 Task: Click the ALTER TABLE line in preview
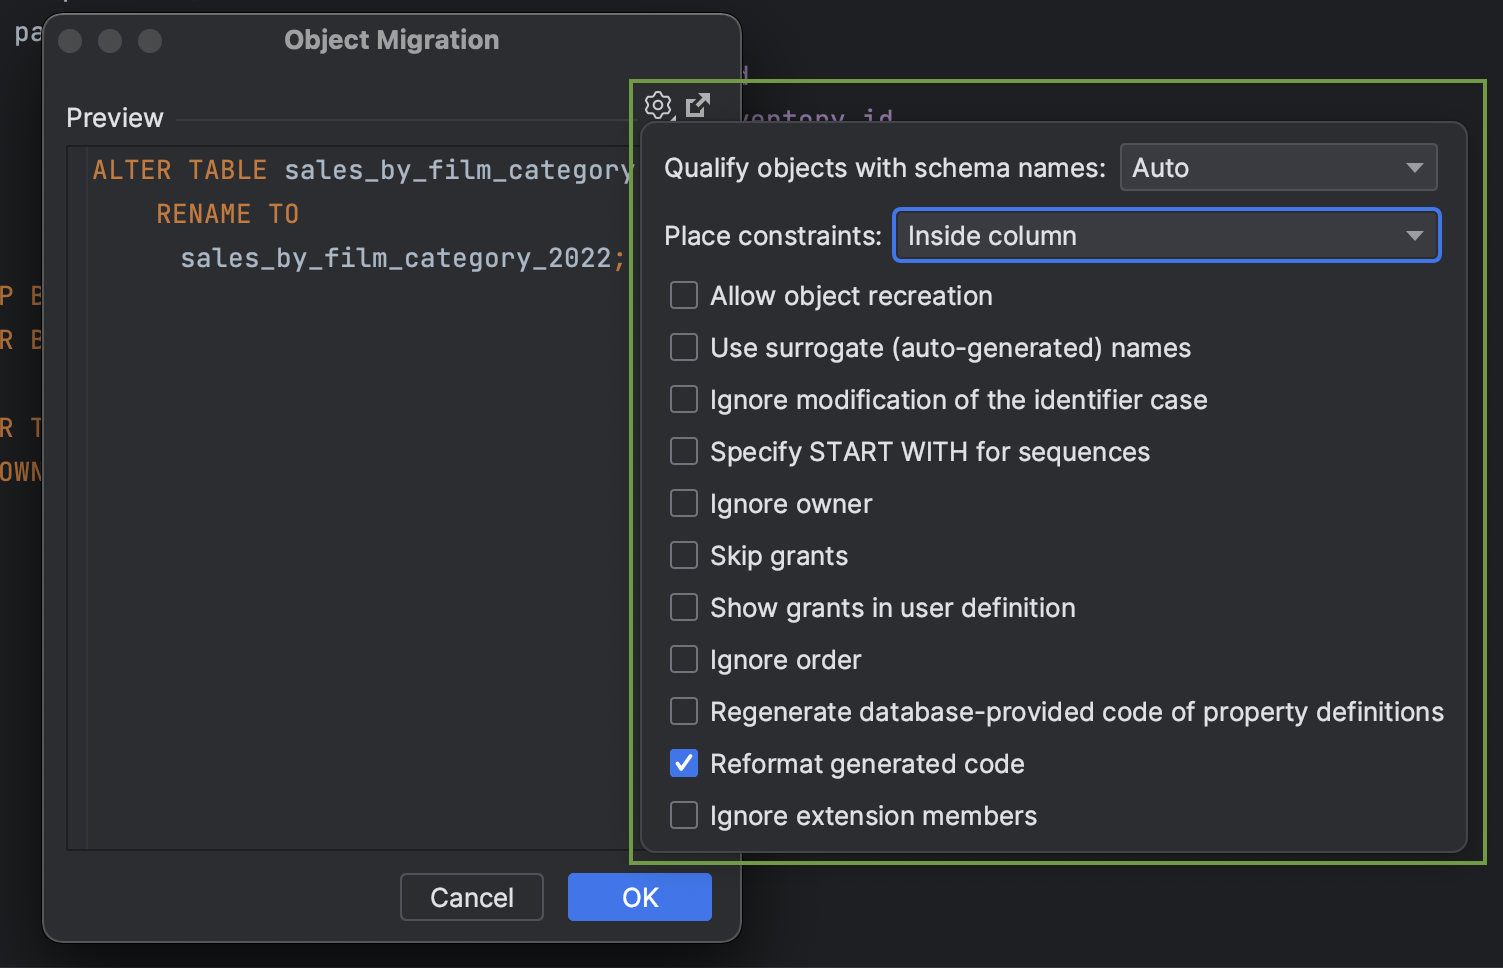(362, 170)
